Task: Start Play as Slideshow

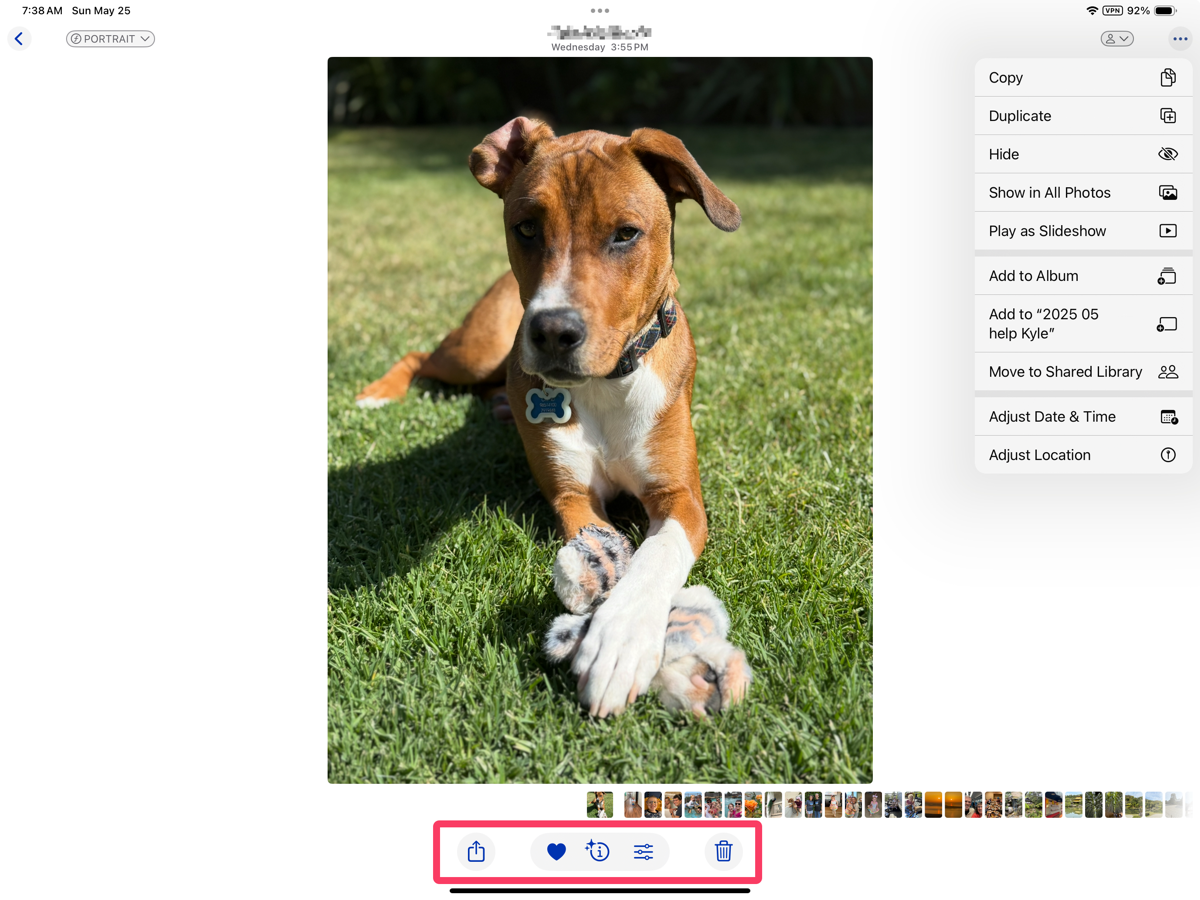Action: (x=1082, y=231)
